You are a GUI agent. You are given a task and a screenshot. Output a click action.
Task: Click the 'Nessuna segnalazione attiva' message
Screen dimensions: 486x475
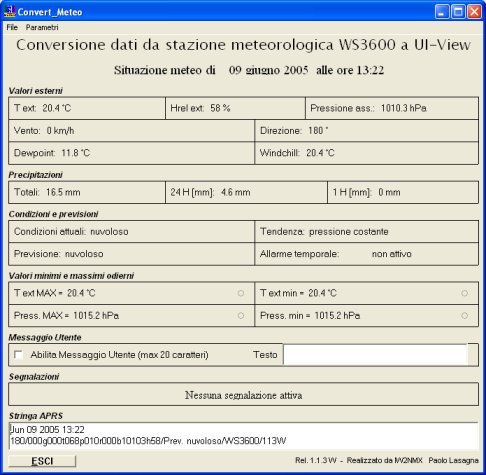pyautogui.click(x=244, y=395)
